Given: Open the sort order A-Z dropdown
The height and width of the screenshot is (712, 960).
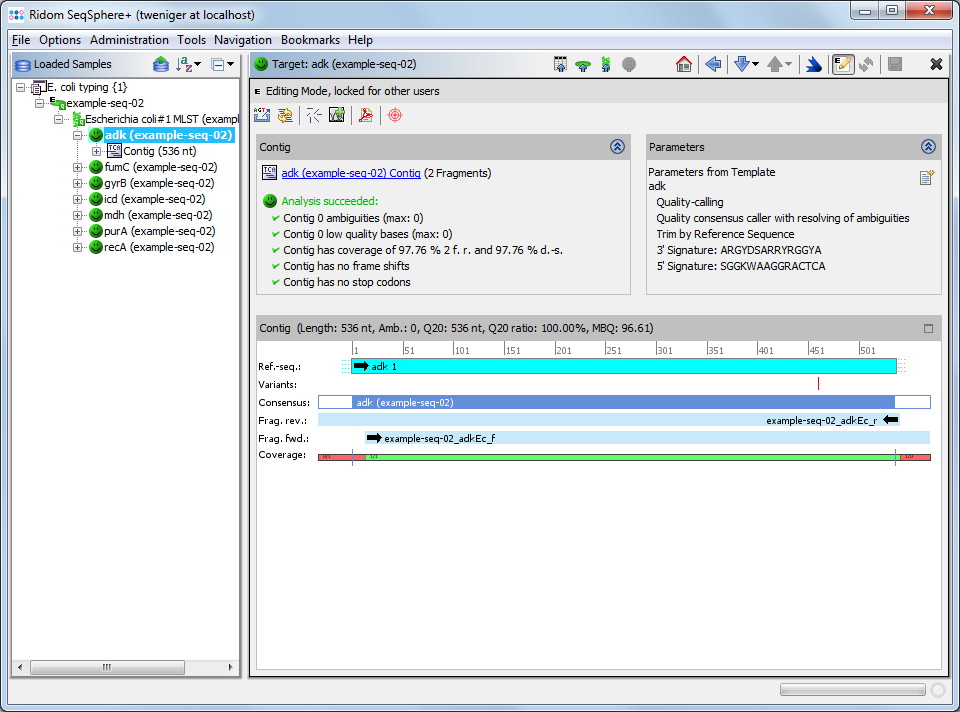Looking at the screenshot, I should click(188, 64).
